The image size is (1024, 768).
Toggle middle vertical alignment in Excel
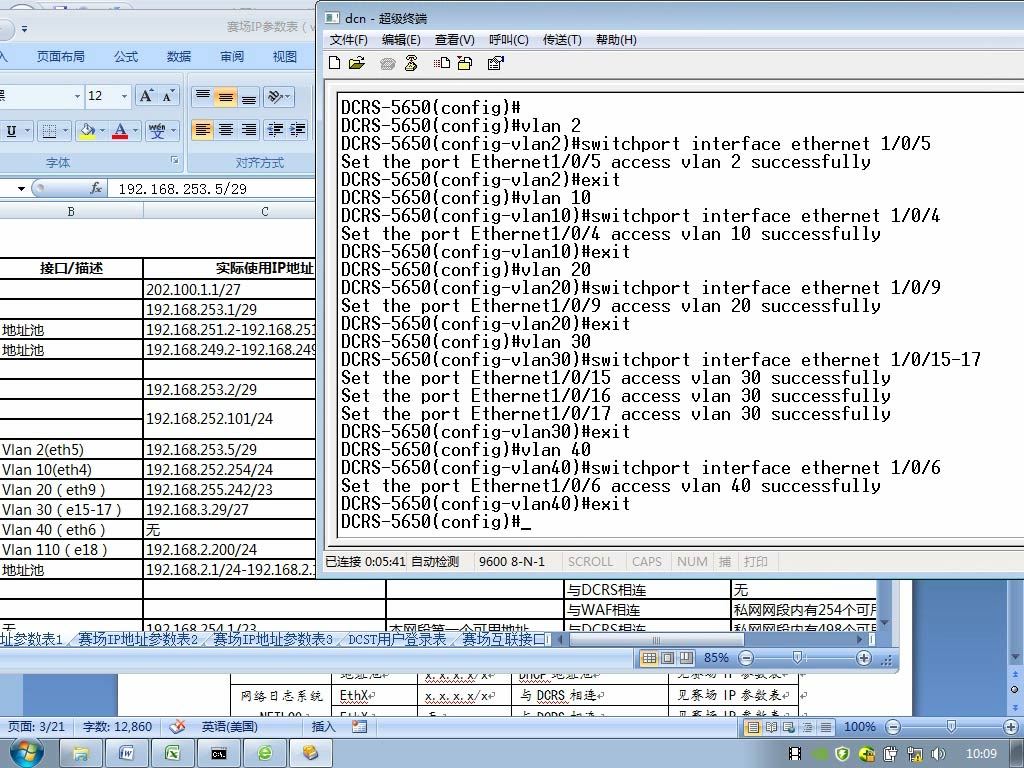225,96
